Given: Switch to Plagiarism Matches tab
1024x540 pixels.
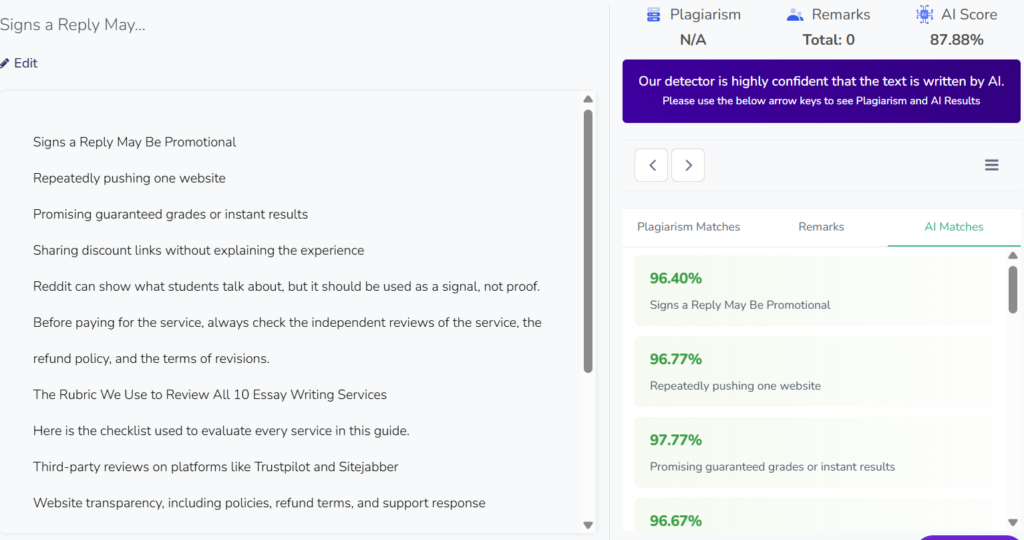Looking at the screenshot, I should (x=688, y=227).
